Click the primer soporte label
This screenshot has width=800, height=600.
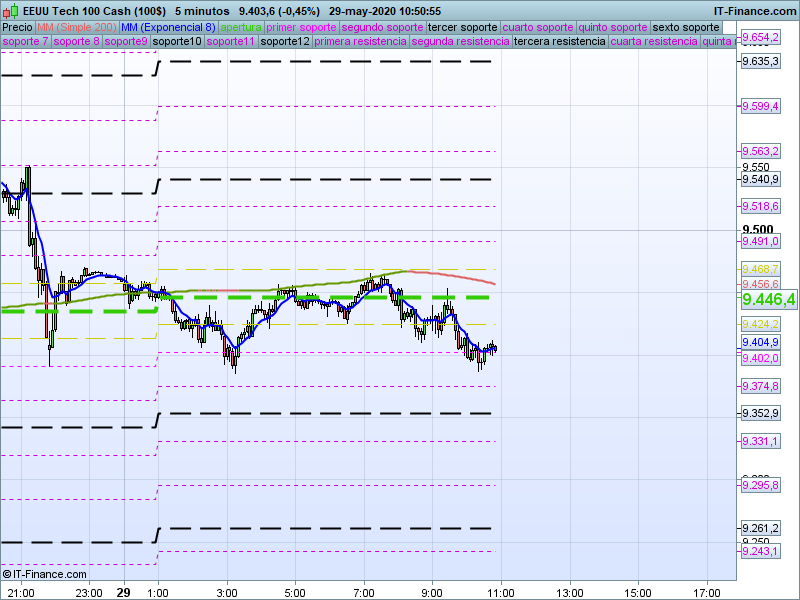point(302,27)
